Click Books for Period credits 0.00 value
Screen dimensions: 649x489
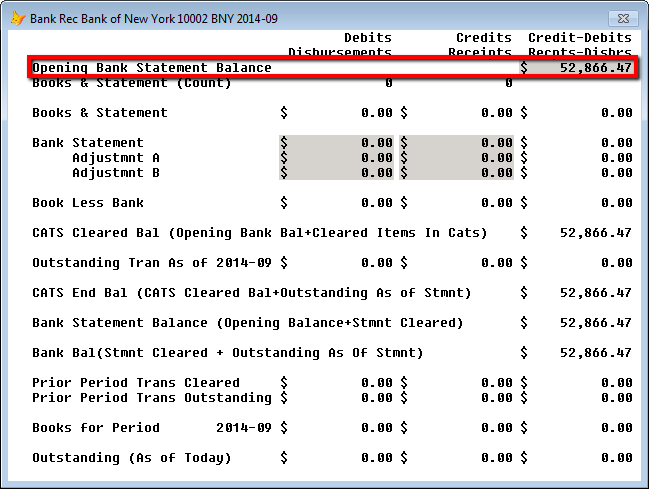(x=497, y=427)
